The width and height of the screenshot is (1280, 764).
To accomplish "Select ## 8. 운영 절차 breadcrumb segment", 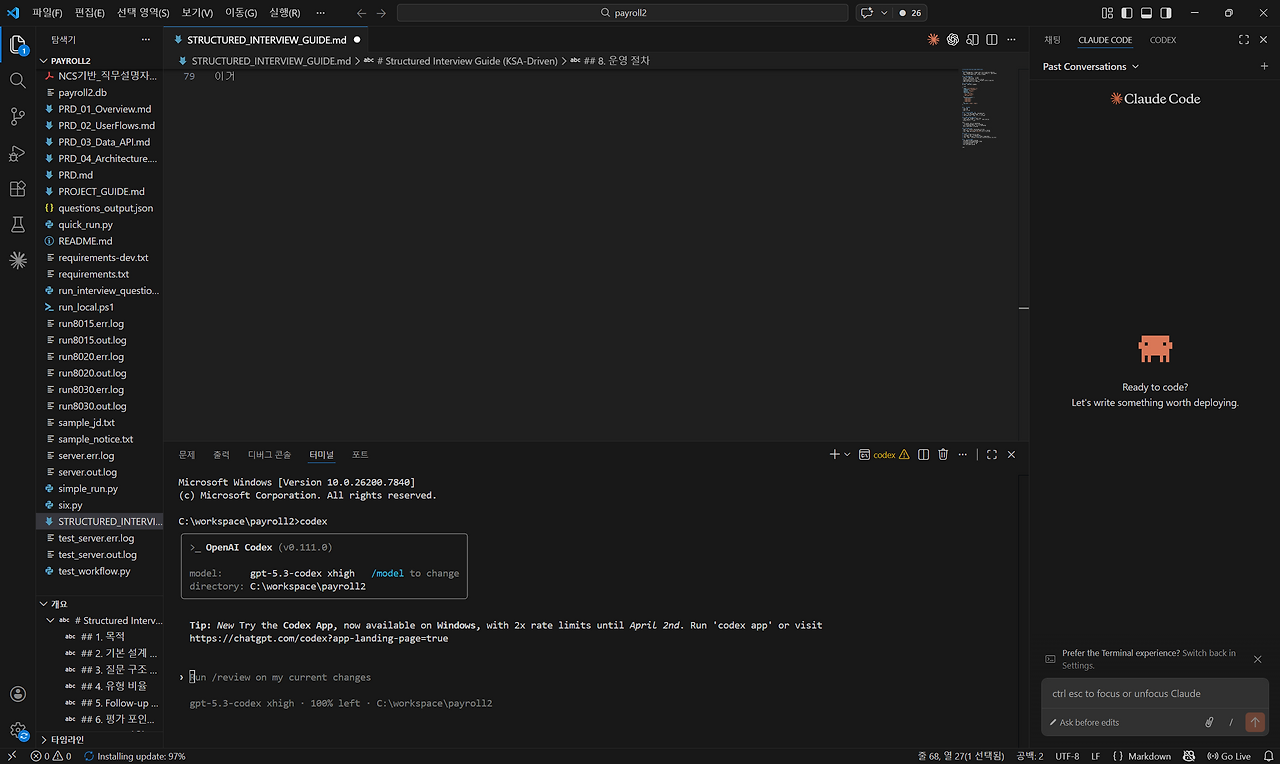I will pos(615,61).
